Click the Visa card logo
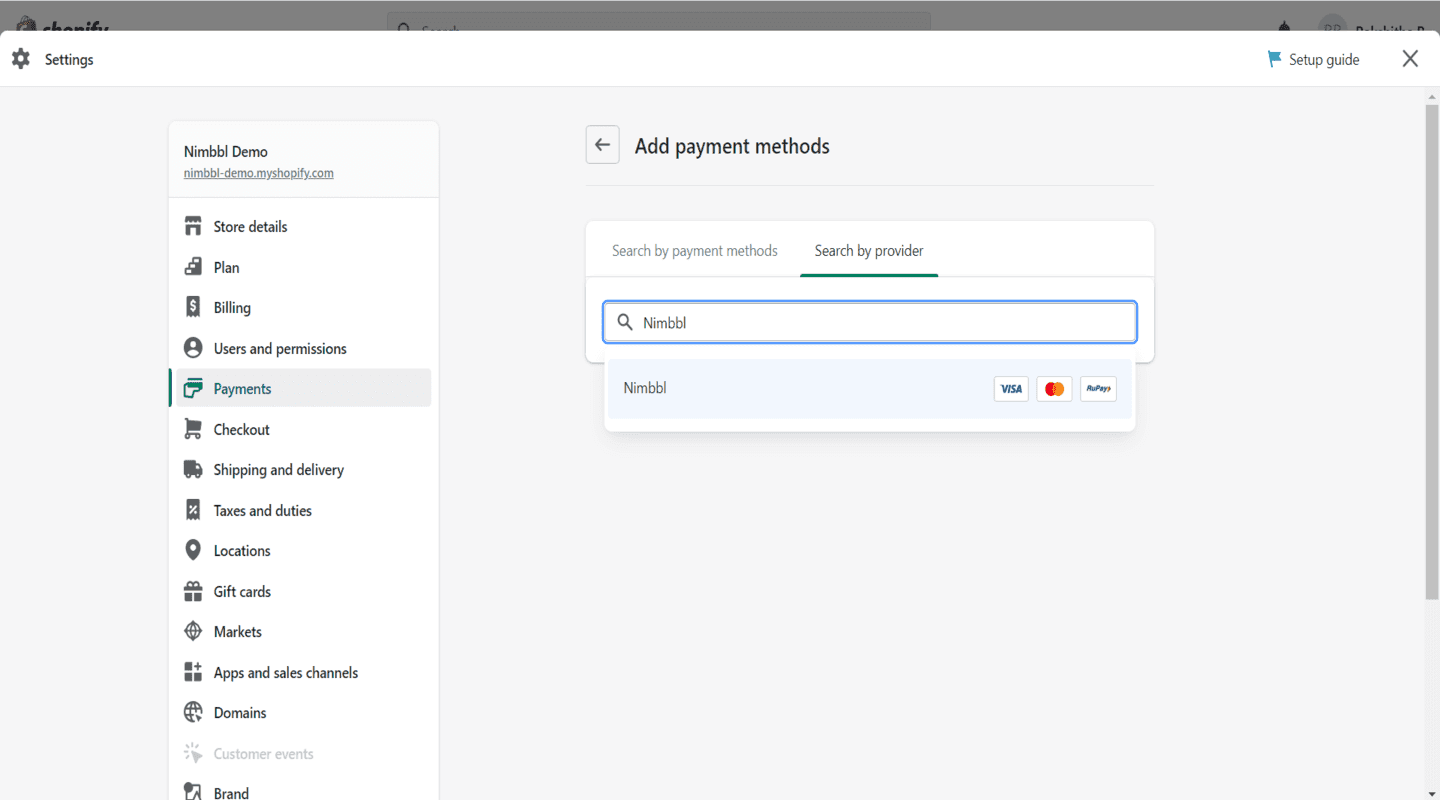The width and height of the screenshot is (1440, 800). click(x=1011, y=389)
